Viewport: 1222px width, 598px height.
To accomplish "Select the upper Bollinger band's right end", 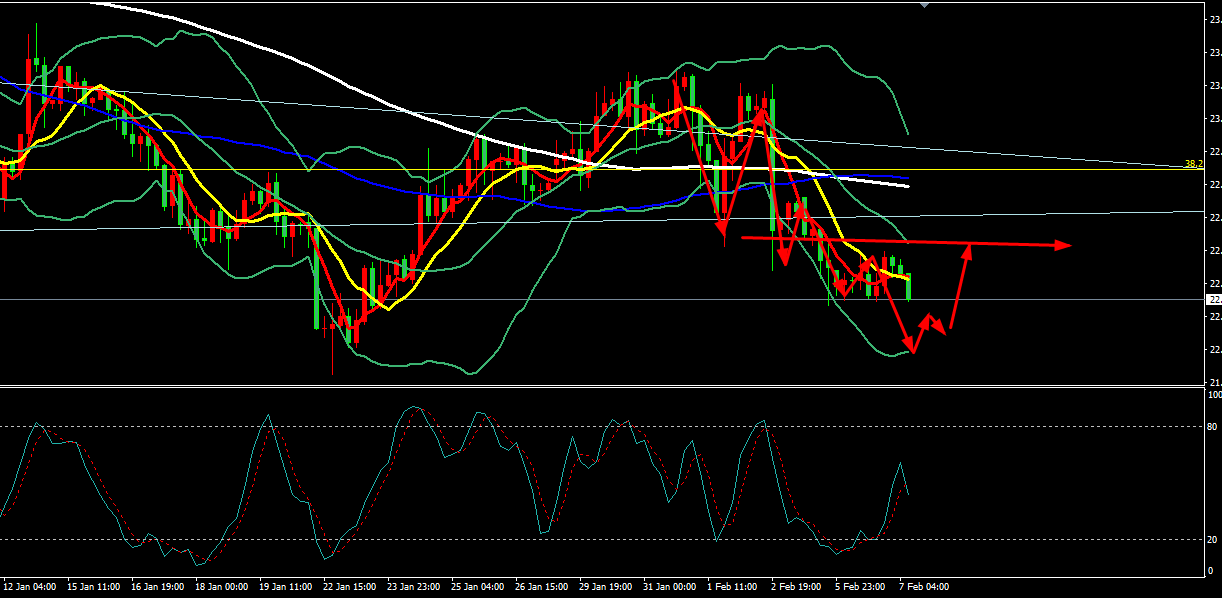I will [x=907, y=133].
